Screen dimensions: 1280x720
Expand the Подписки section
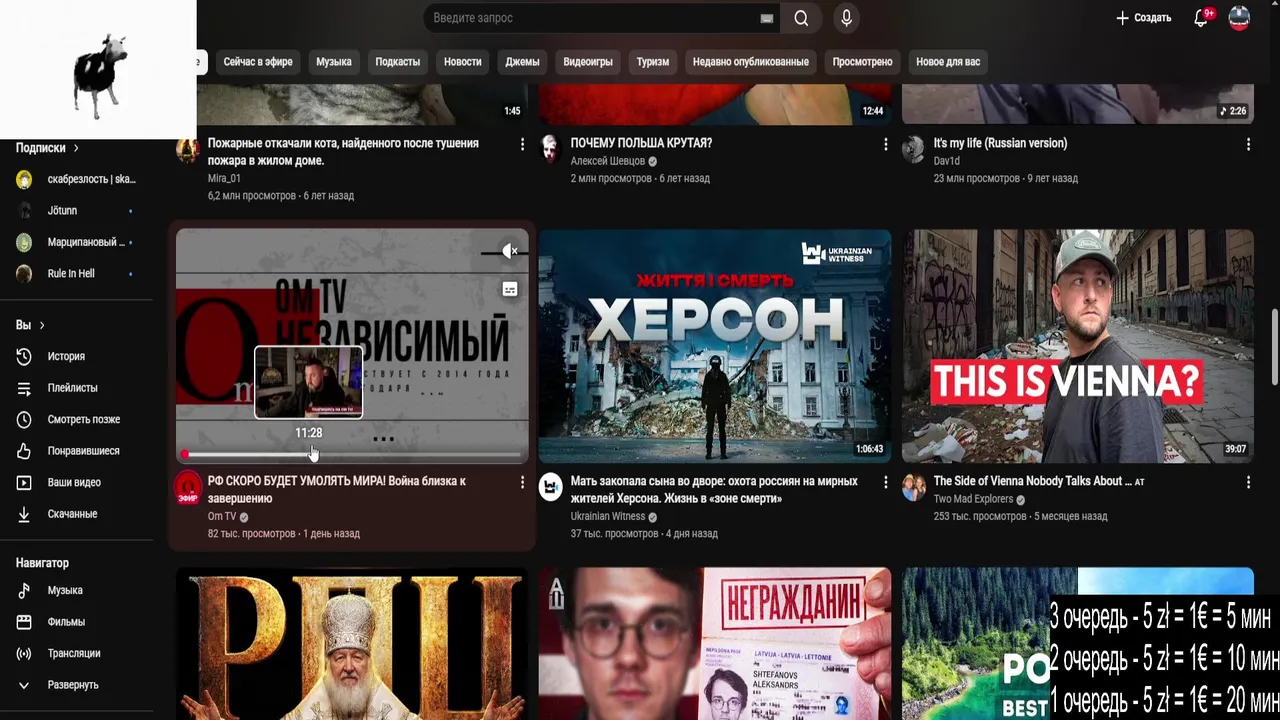tap(47, 148)
